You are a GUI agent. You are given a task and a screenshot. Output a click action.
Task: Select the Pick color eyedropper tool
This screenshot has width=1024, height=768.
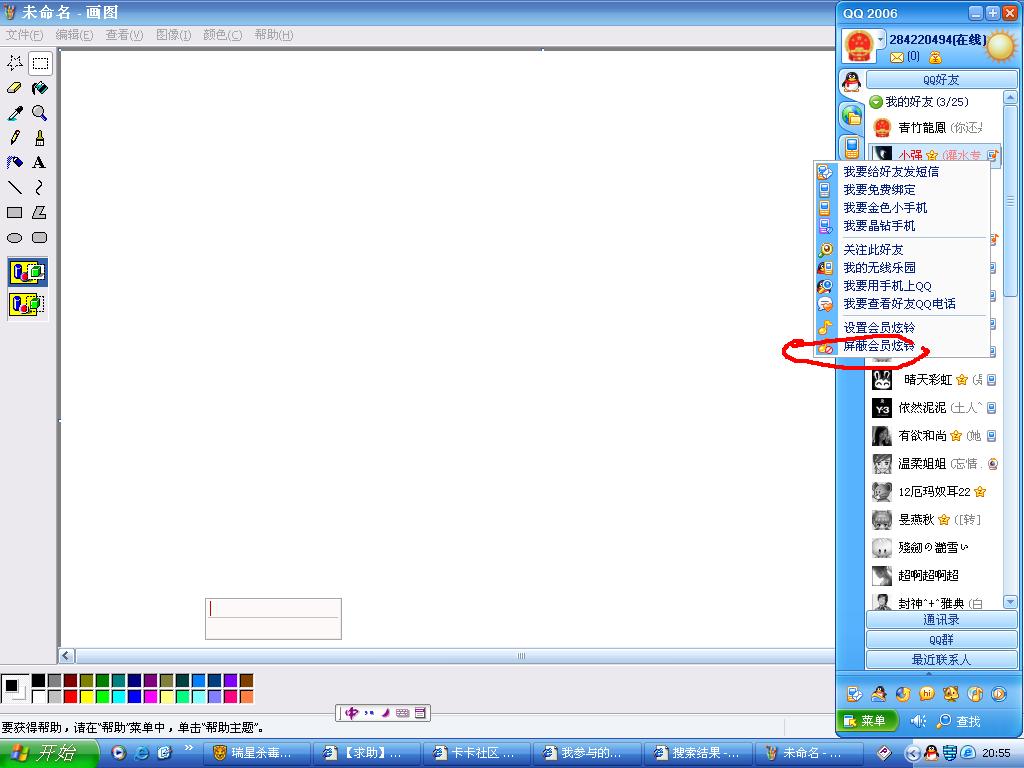15,113
